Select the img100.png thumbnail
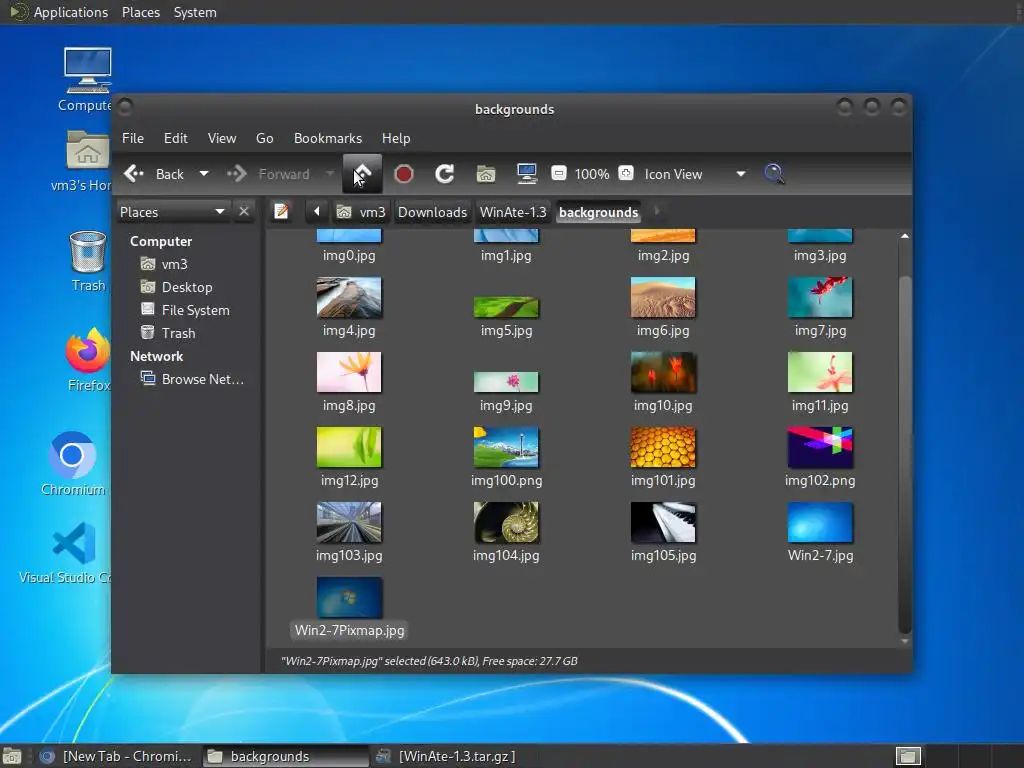Image resolution: width=1024 pixels, height=768 pixels. tap(506, 447)
